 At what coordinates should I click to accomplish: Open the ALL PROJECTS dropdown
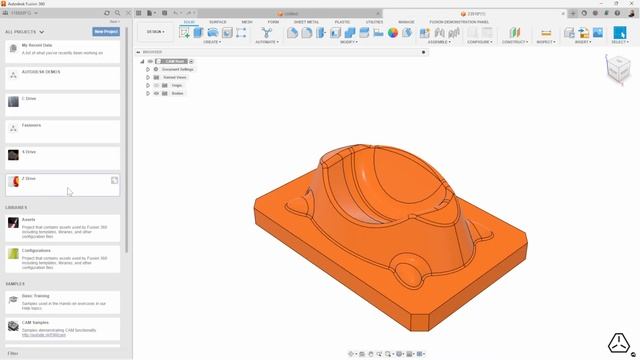click(x=24, y=32)
